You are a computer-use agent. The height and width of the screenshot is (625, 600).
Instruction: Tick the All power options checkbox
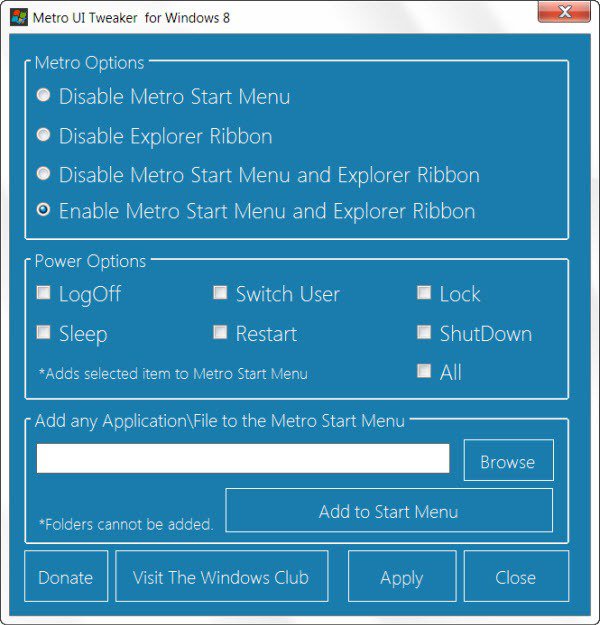coord(424,372)
